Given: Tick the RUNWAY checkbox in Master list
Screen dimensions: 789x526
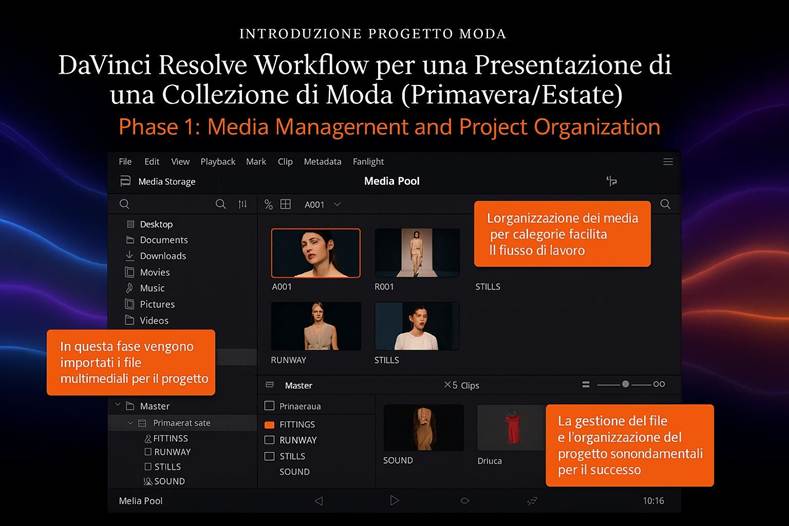Looking at the screenshot, I should coord(269,440).
